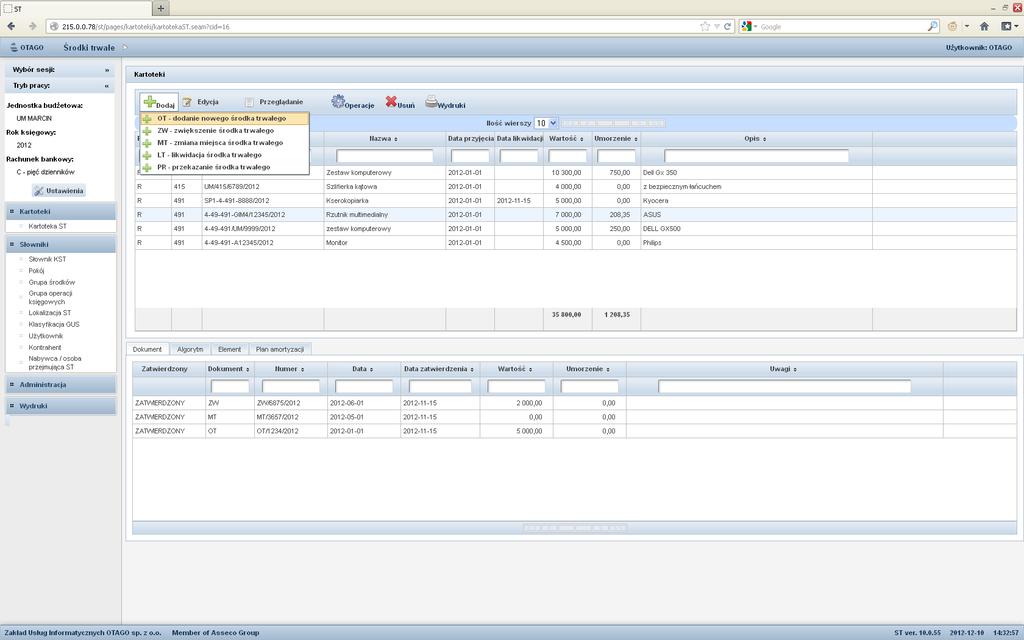Collapse the Słowniki sidebar section
Screen dimensions: 1024x640
point(60,244)
